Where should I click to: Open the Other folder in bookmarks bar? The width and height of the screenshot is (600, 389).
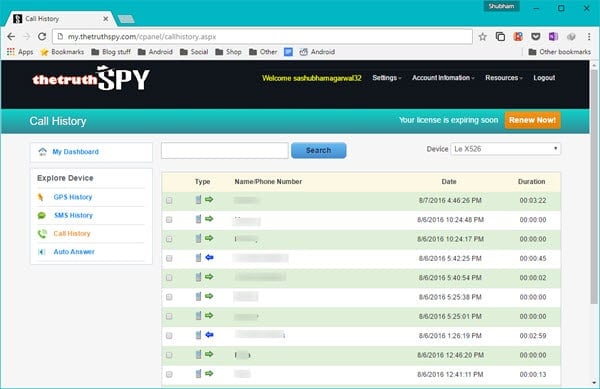click(263, 52)
